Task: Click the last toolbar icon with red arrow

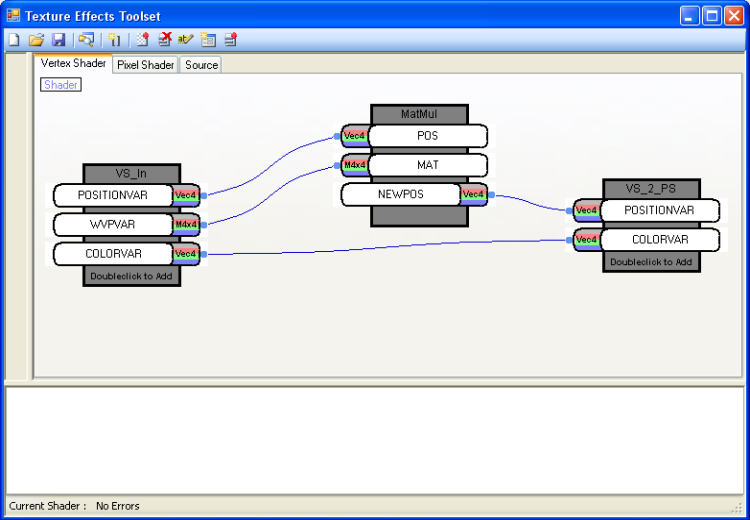Action: click(230, 40)
